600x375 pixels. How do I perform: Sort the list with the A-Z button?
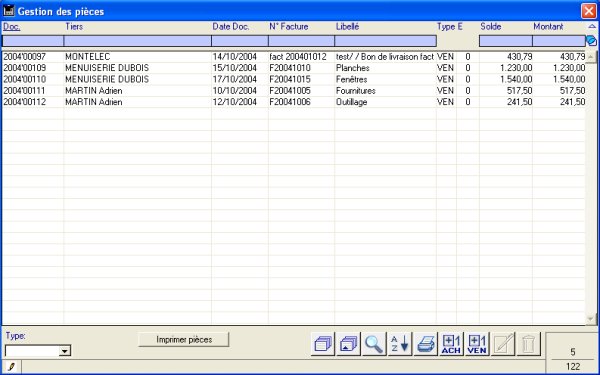400,344
